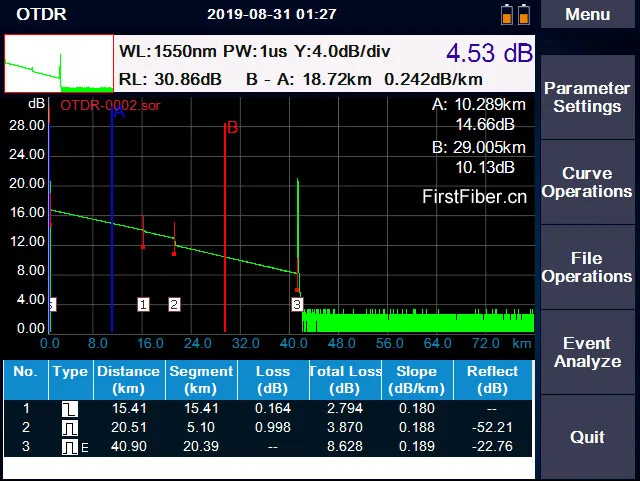Click event marker 3 on graph
Viewport: 640px width, 481px height.
(x=297, y=304)
